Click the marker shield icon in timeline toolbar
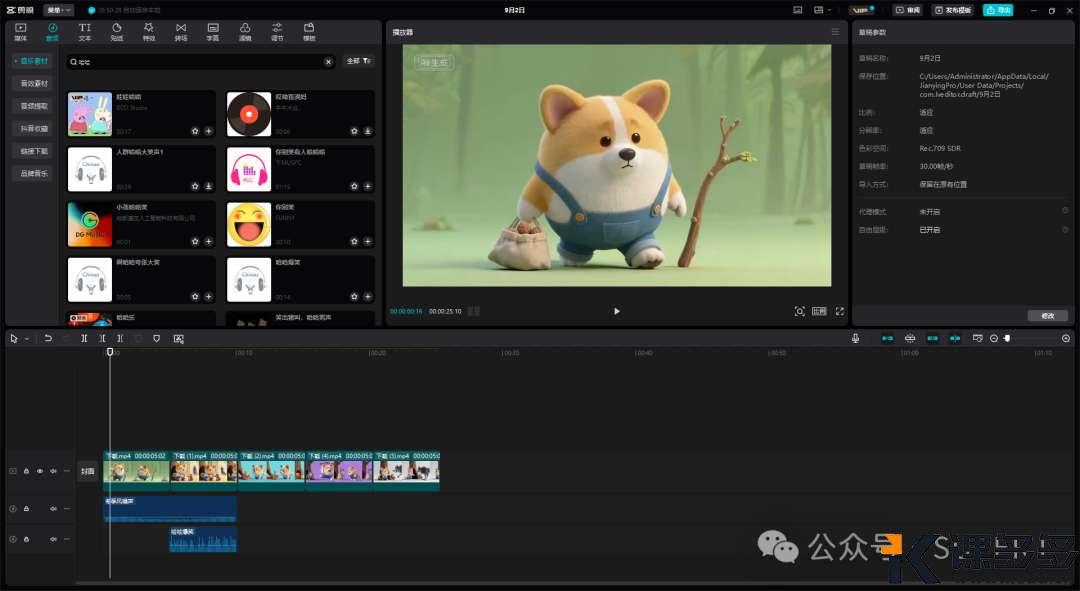The height and width of the screenshot is (591, 1080). (157, 339)
